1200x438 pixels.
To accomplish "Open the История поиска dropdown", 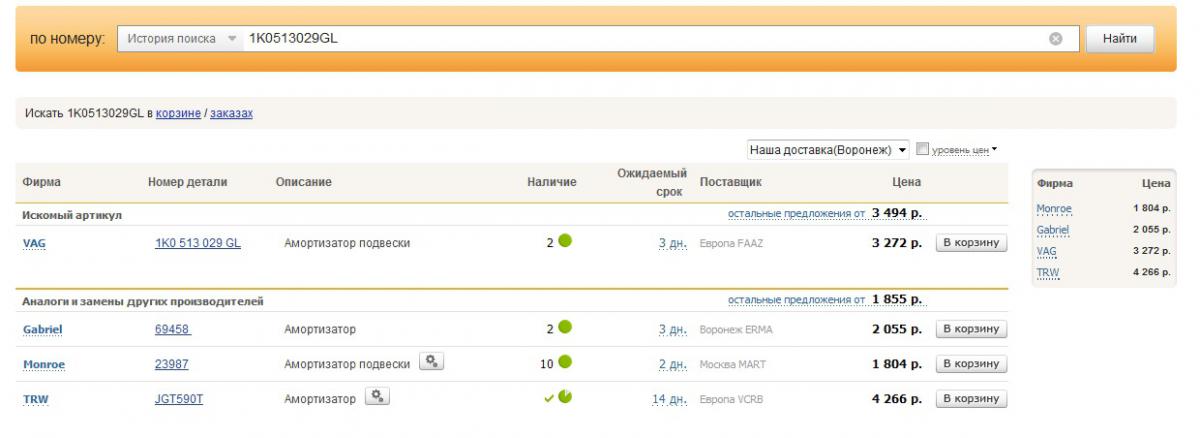I will coord(180,39).
